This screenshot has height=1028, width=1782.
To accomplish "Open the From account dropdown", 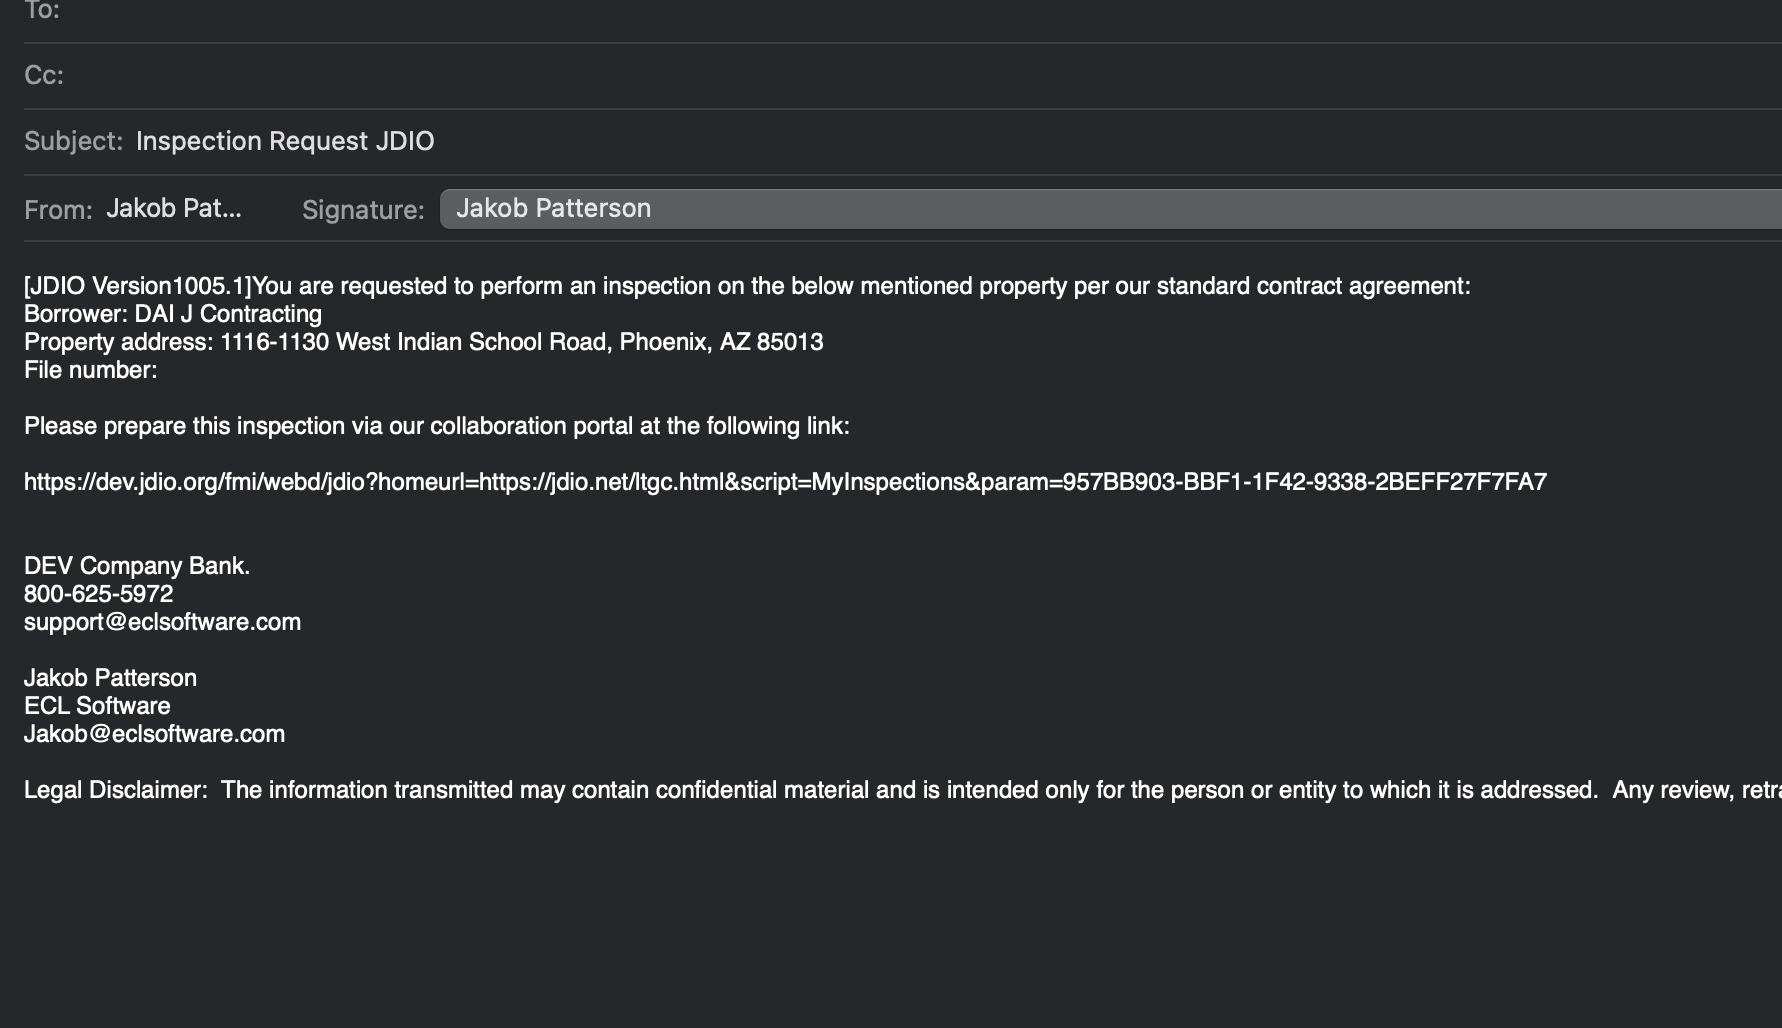I will pos(174,209).
